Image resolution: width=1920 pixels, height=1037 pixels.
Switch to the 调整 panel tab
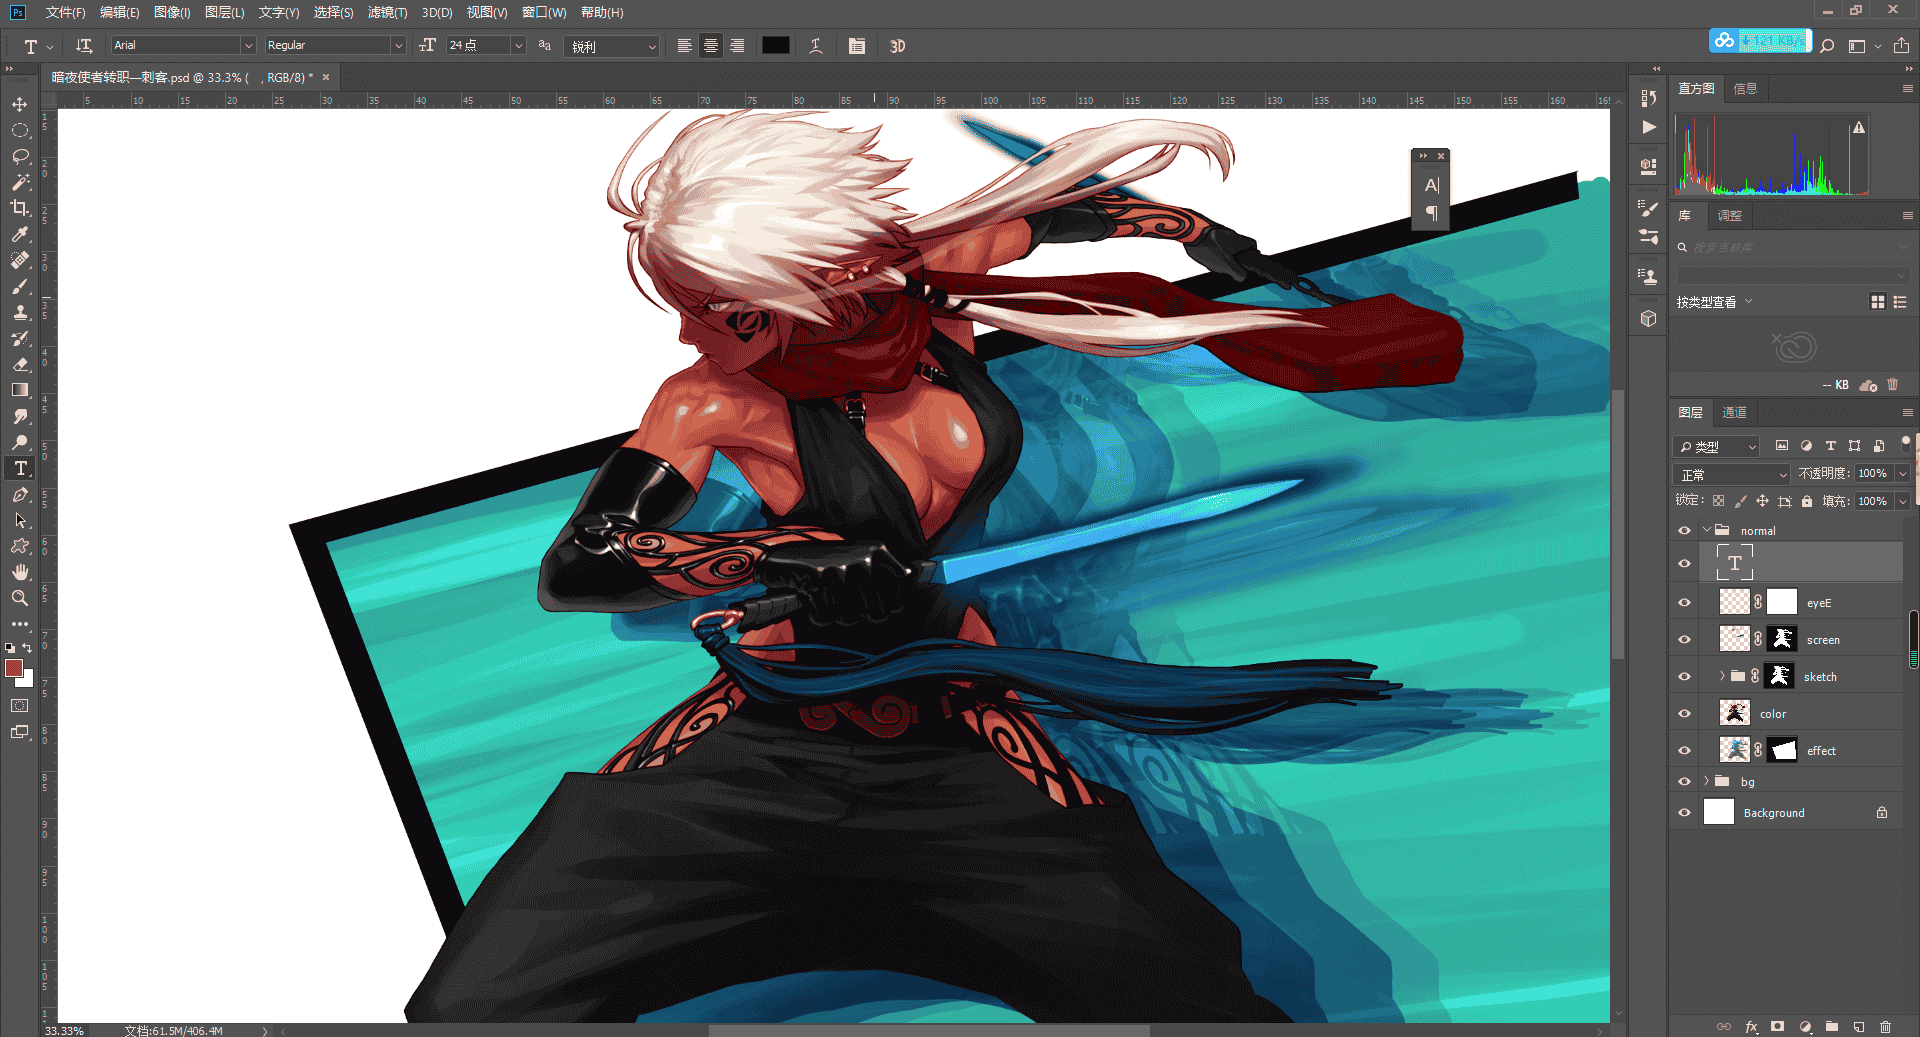point(1729,216)
